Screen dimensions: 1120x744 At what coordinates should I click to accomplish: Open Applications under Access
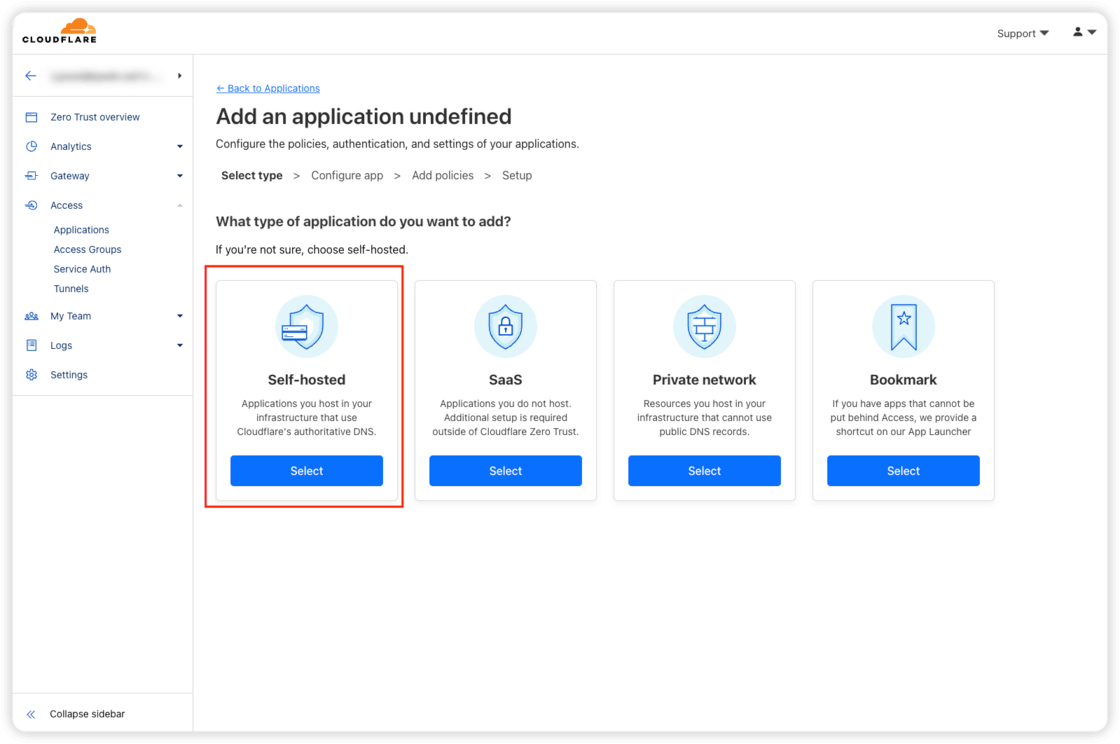[81, 230]
